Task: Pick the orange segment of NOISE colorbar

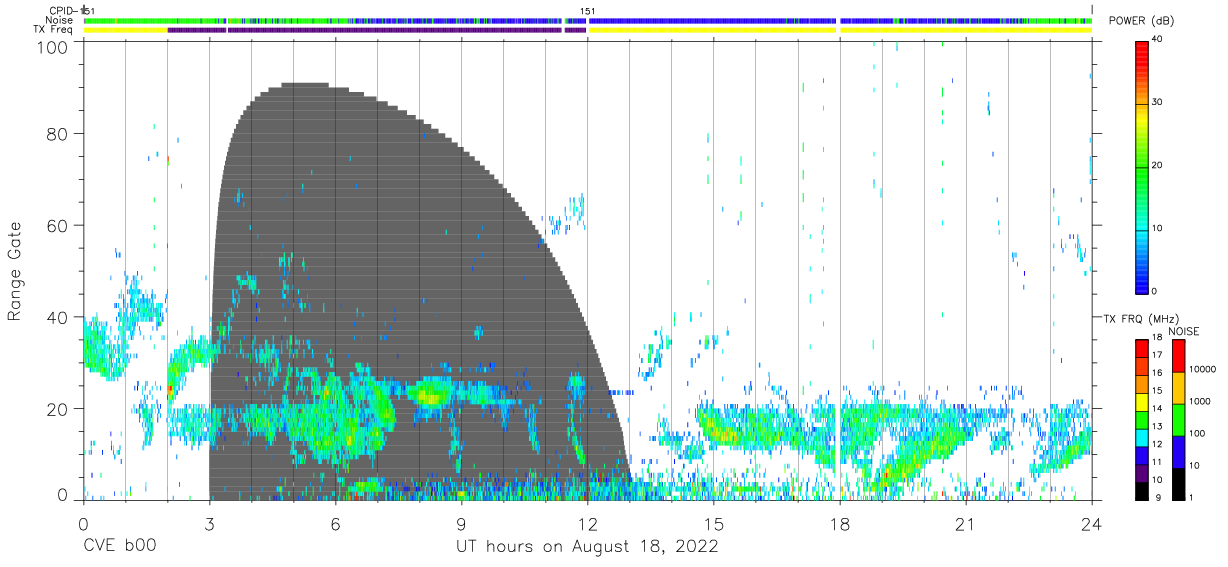Action: 1179,387
